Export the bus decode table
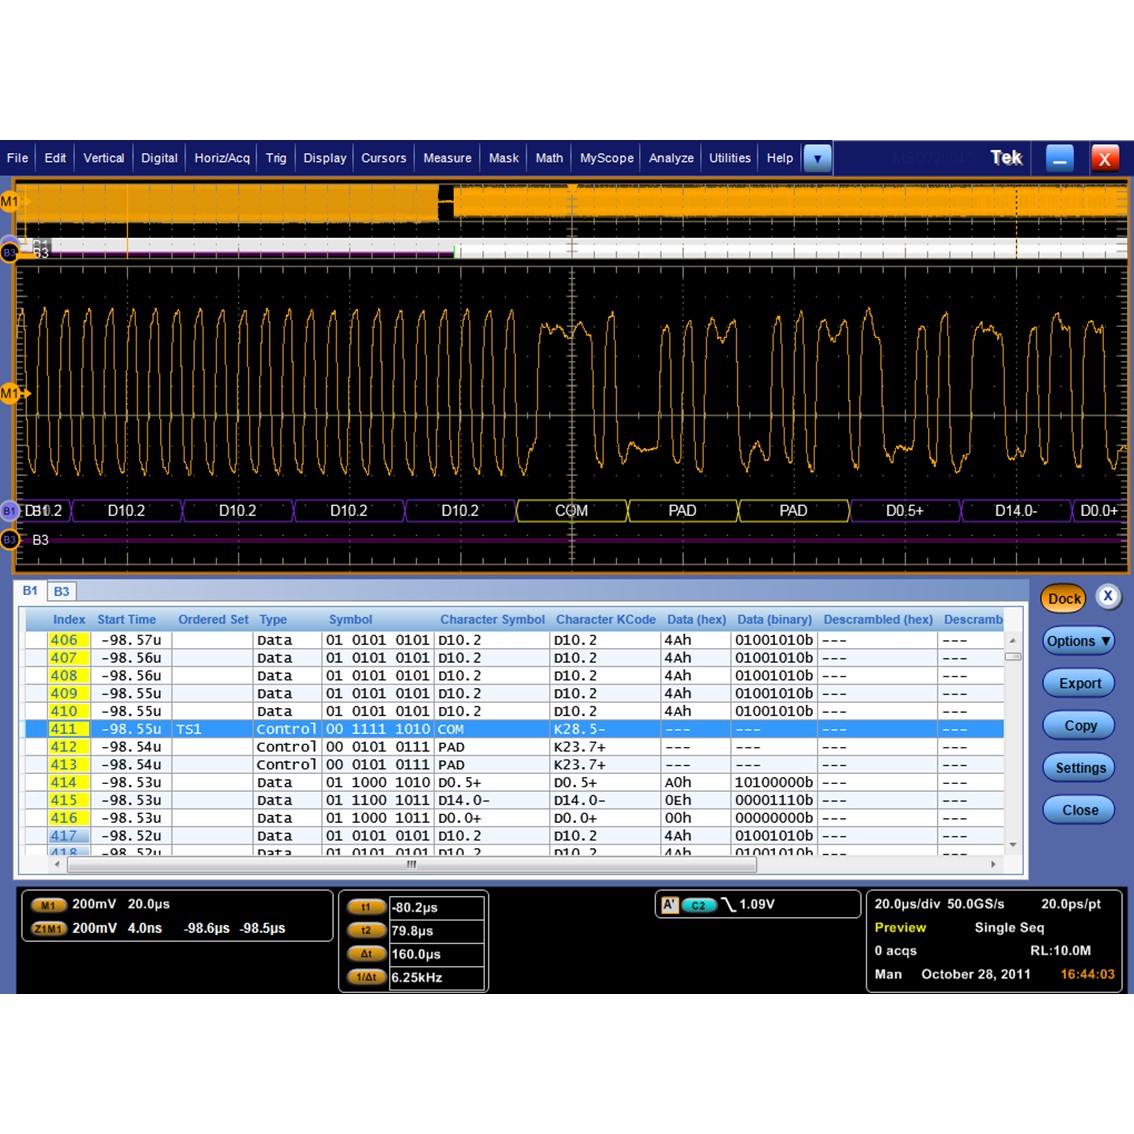 pyautogui.click(x=1078, y=683)
